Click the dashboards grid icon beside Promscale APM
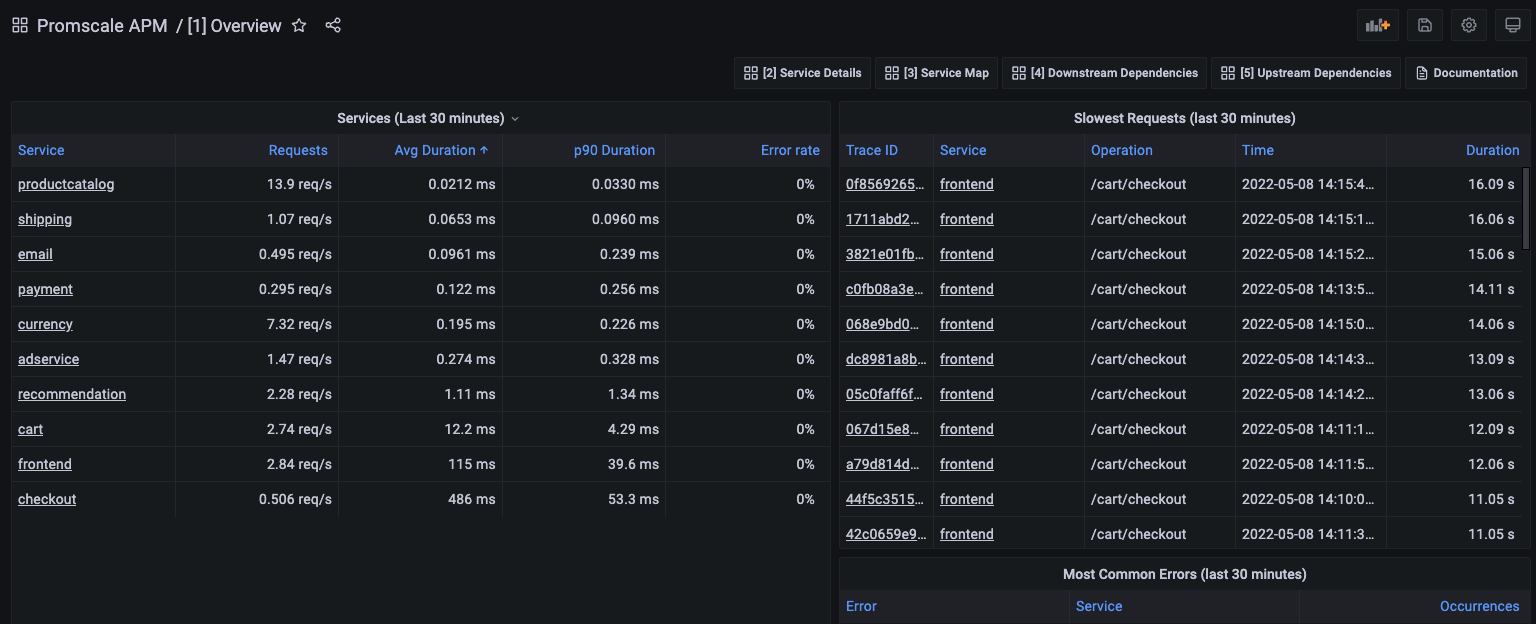 pos(20,26)
